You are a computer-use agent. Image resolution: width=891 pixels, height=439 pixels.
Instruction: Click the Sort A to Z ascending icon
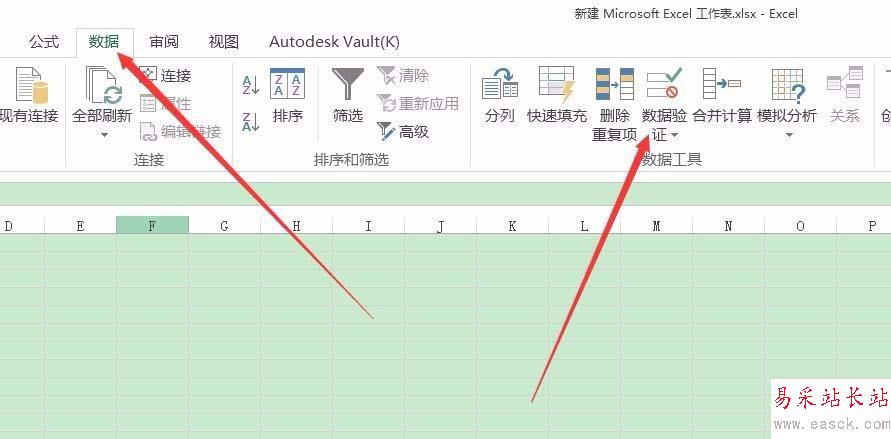click(251, 84)
